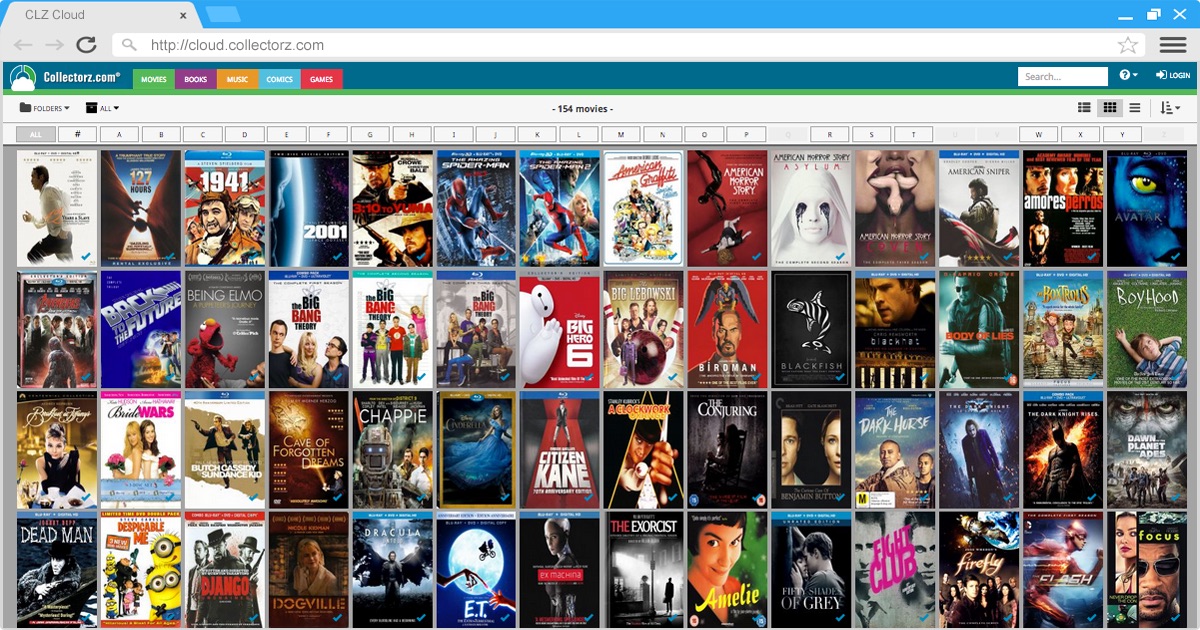Open the Fight Club cover
The image size is (1200, 630).
pos(895,569)
